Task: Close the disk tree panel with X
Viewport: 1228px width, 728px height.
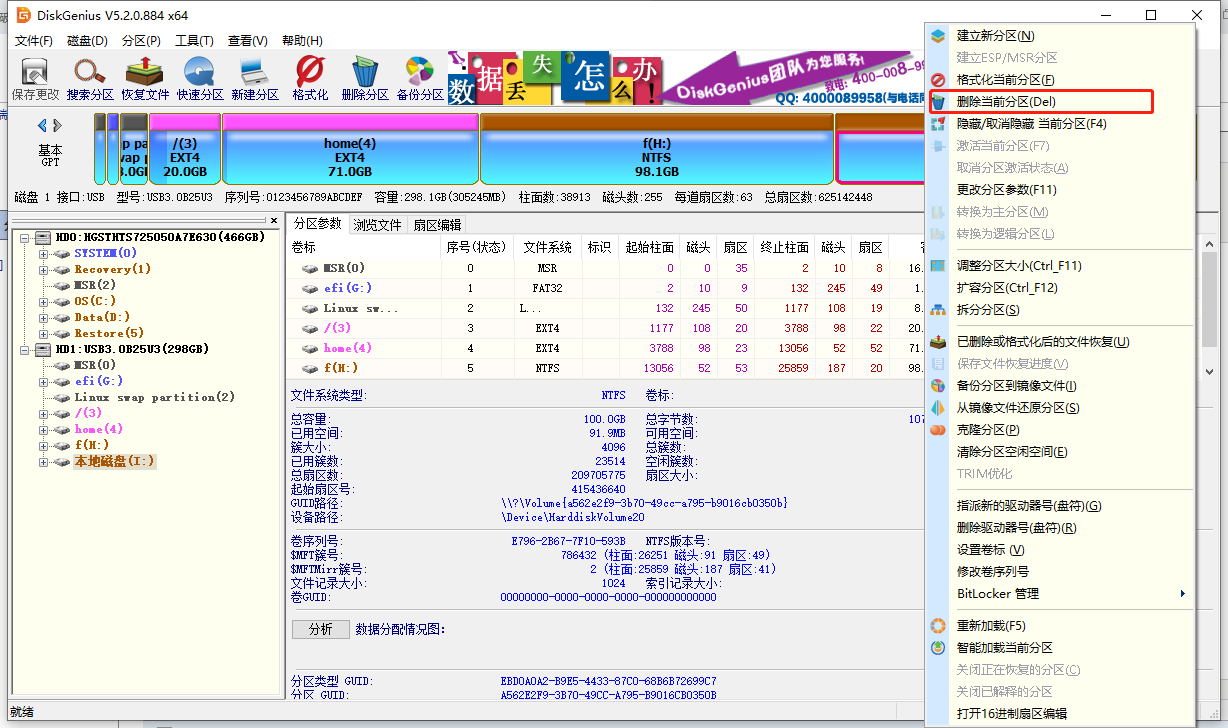Action: [x=275, y=220]
